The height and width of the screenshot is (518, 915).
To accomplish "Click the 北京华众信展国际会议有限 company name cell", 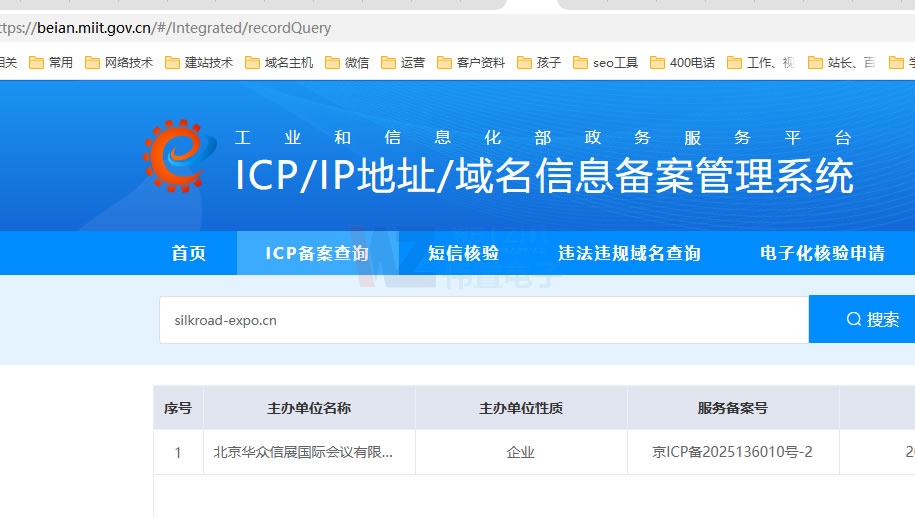I will tap(303, 452).
